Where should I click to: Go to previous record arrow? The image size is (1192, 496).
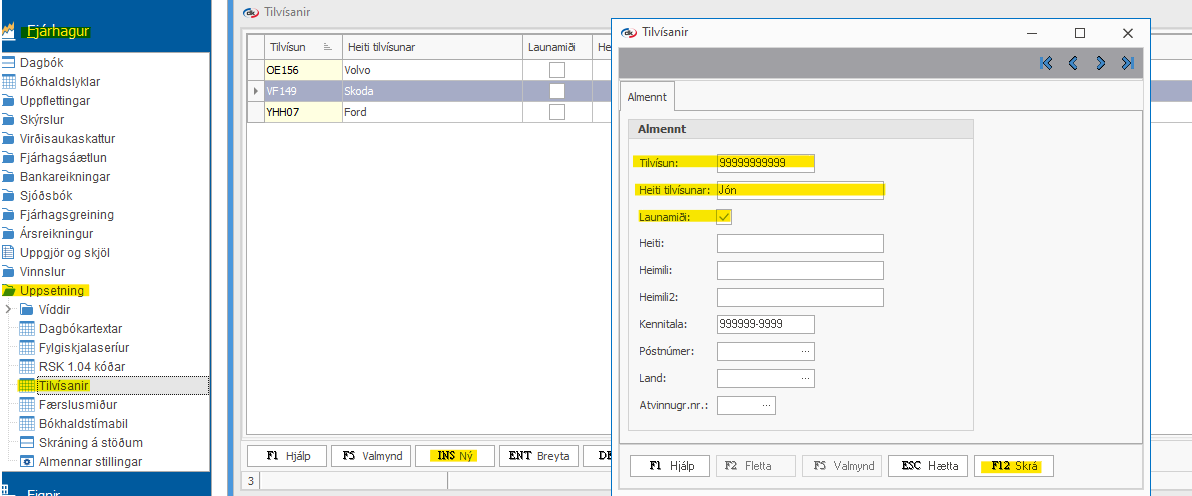(1073, 63)
